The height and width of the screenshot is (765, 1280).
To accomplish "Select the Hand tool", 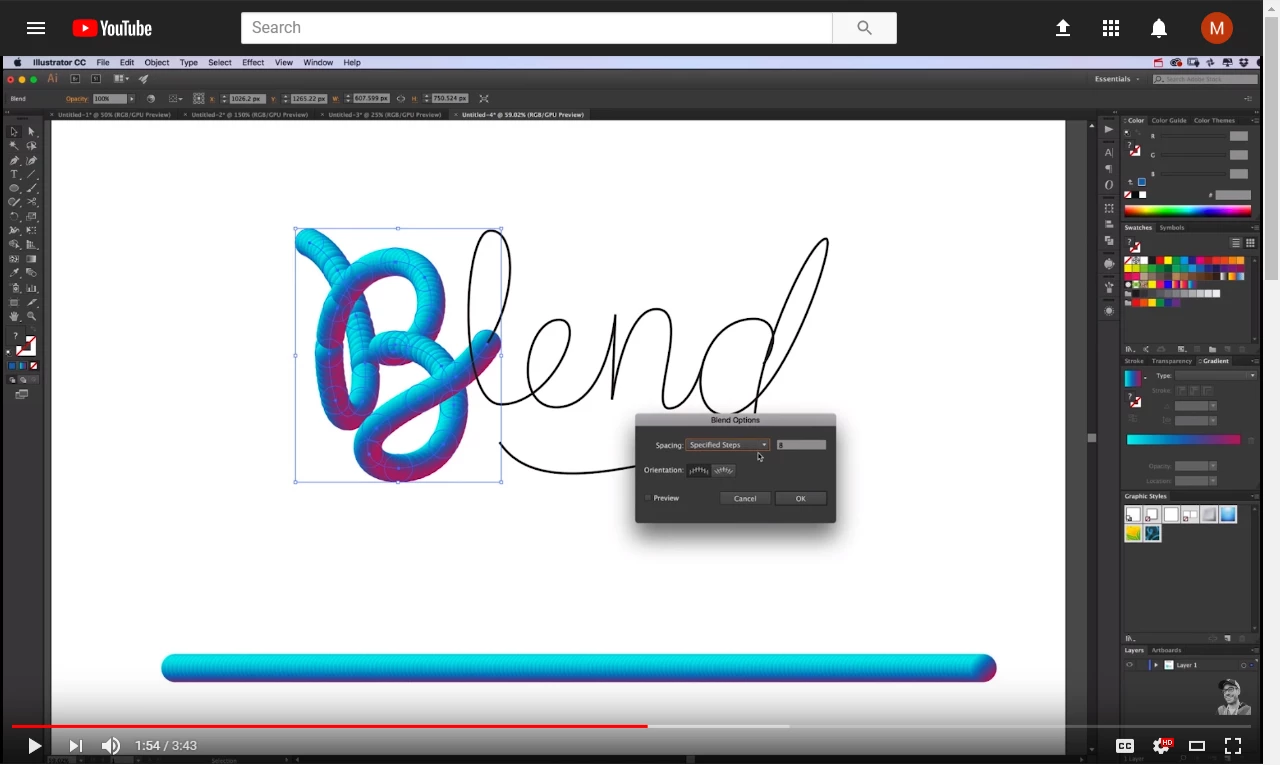I will click(x=14, y=316).
